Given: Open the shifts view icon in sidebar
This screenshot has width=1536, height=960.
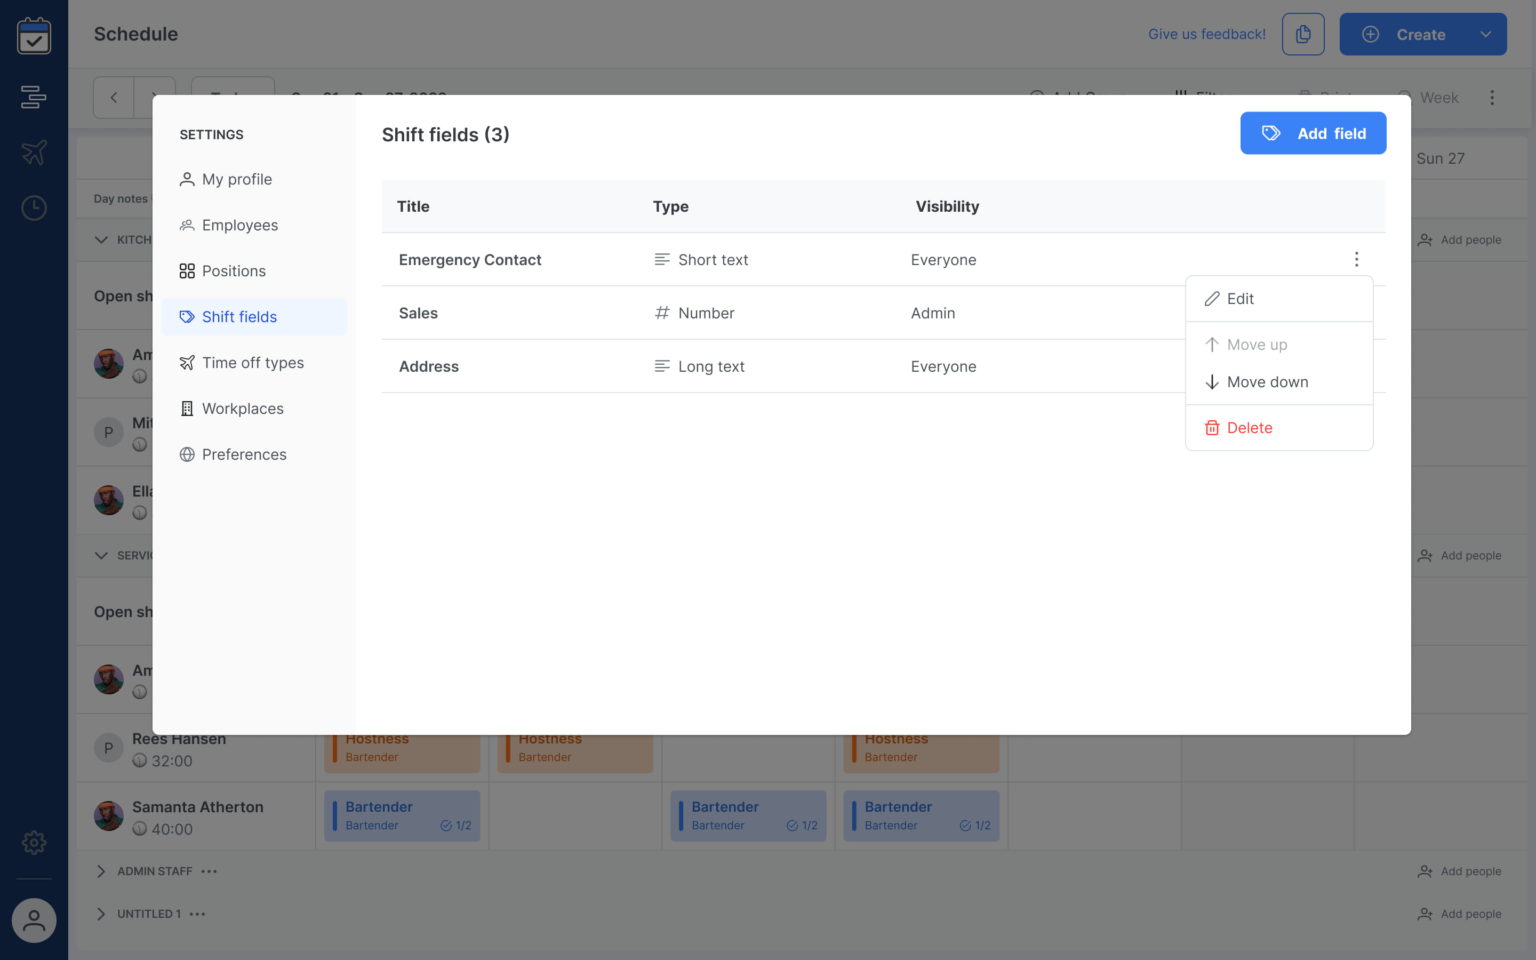Looking at the screenshot, I should 34,97.
